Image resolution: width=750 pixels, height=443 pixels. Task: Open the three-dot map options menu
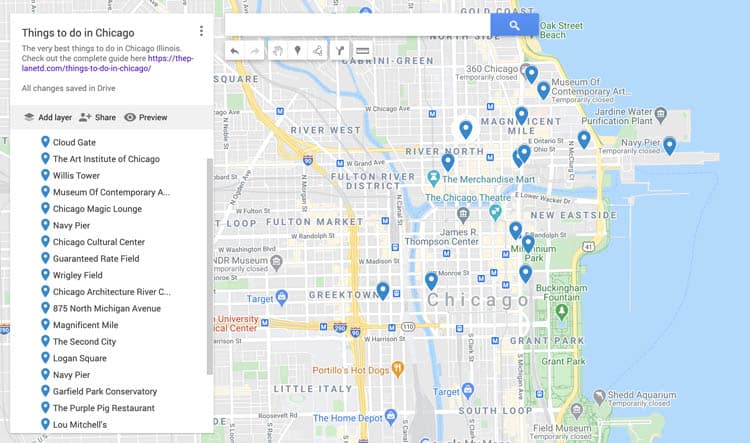click(201, 31)
